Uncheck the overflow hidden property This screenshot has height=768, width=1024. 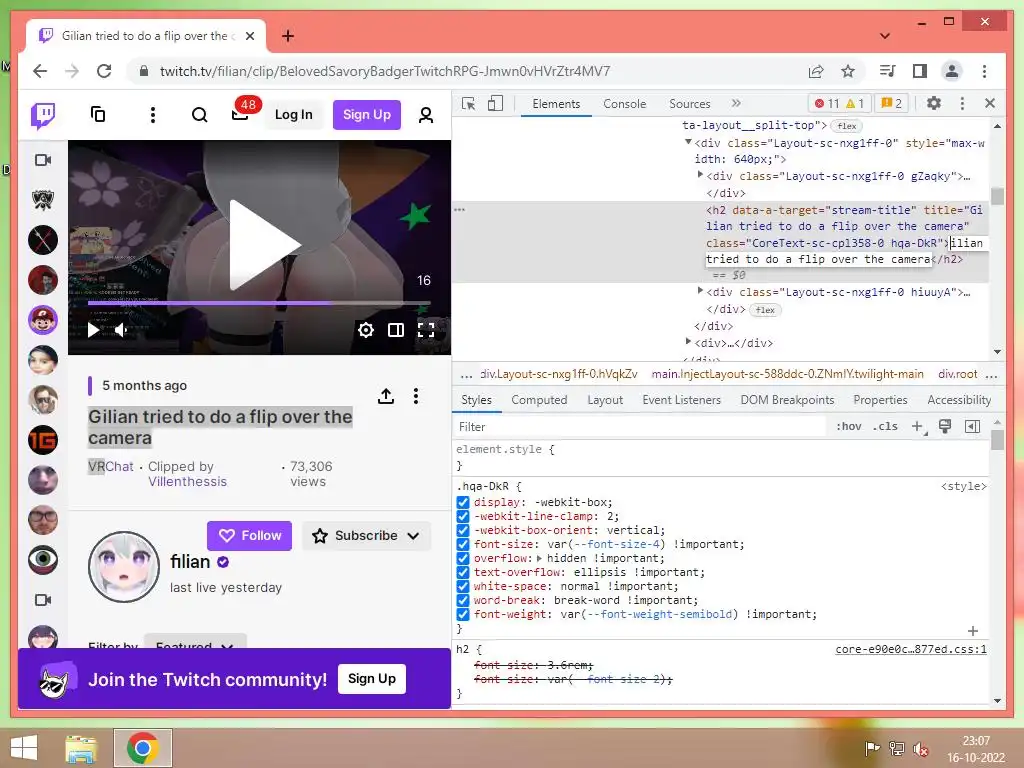tap(463, 558)
